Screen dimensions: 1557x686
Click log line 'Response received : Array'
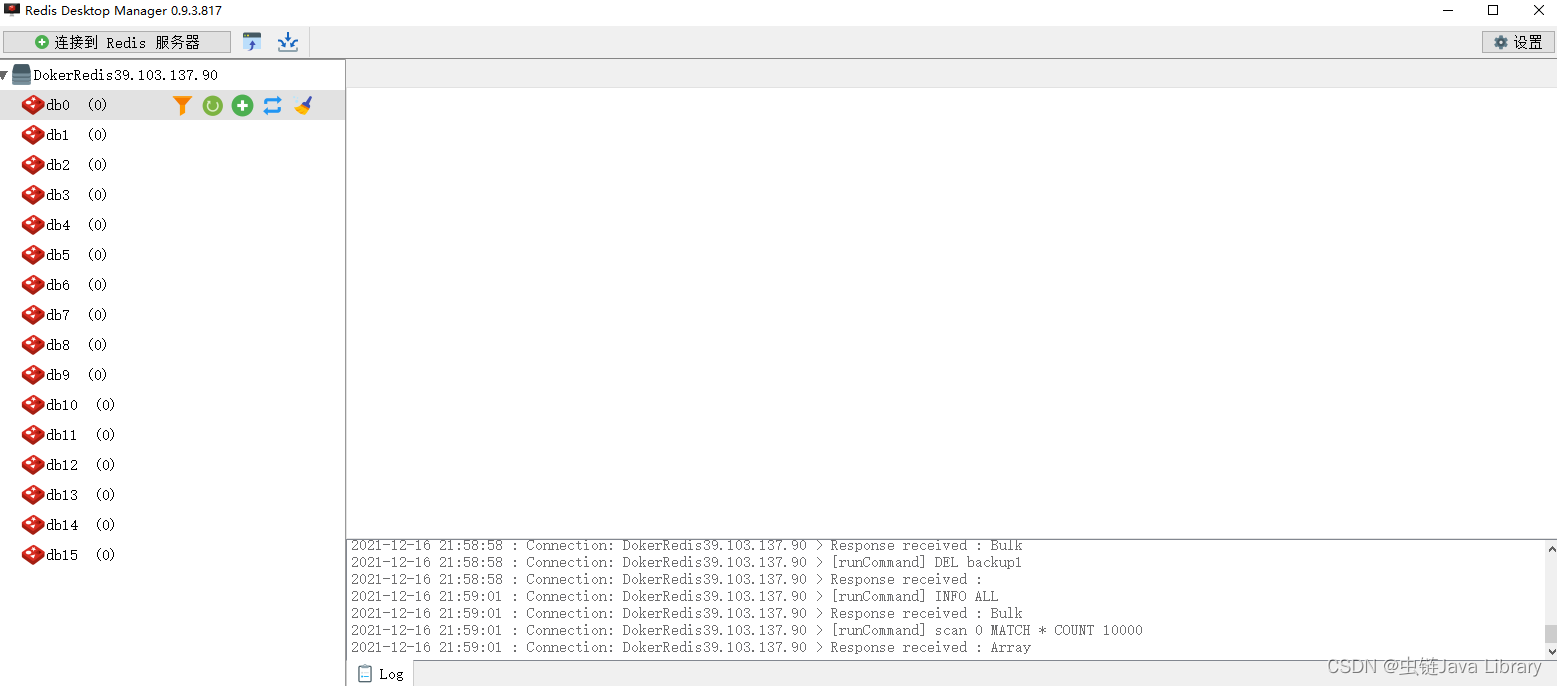[x=690, y=647]
